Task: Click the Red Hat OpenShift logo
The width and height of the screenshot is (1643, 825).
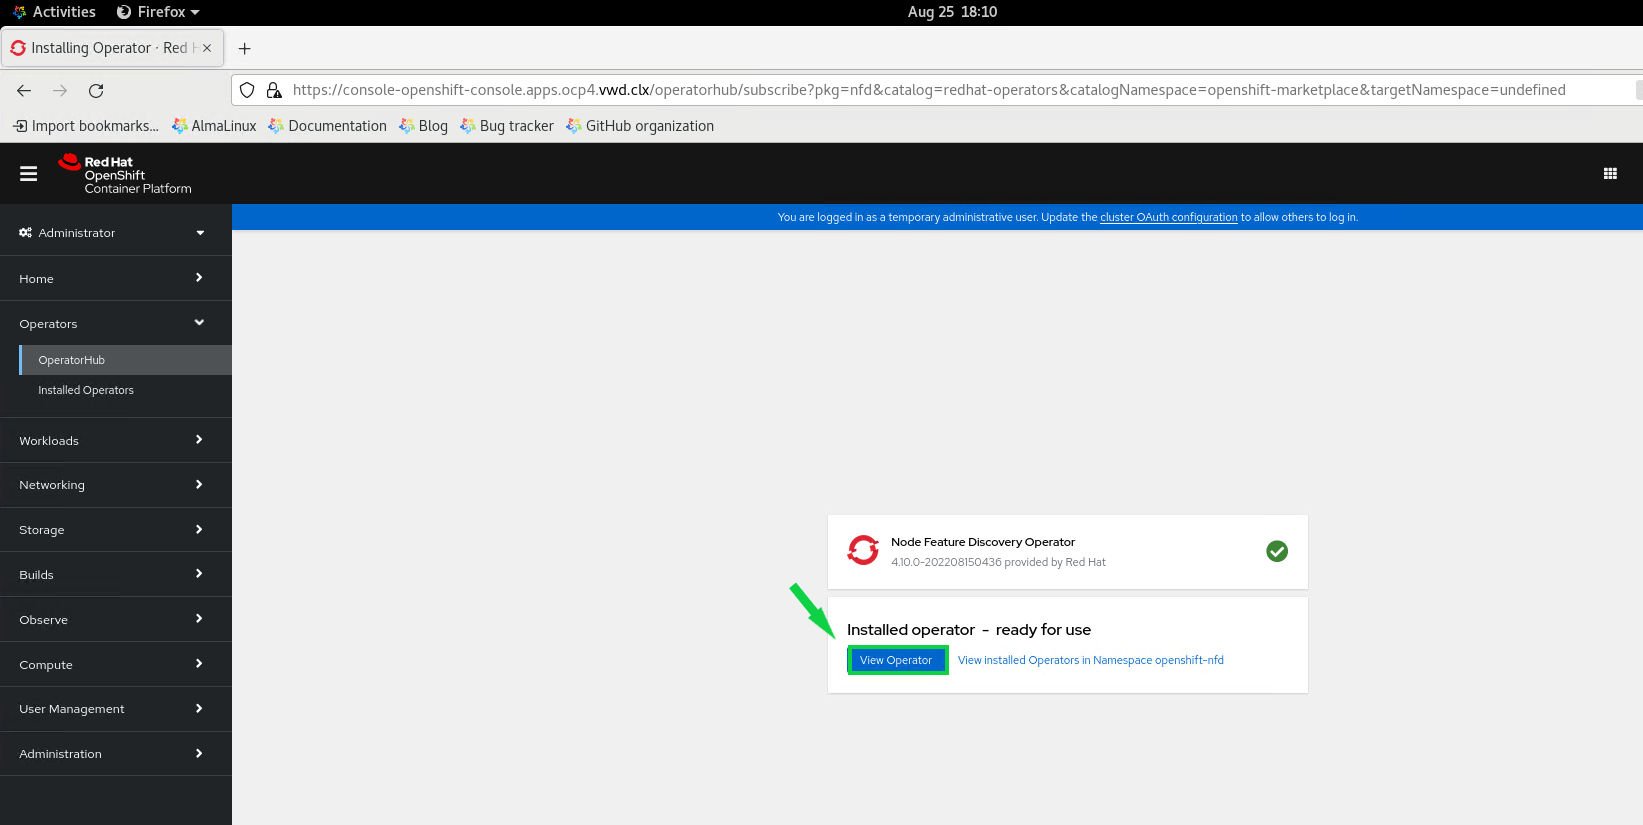Action: pos(125,174)
